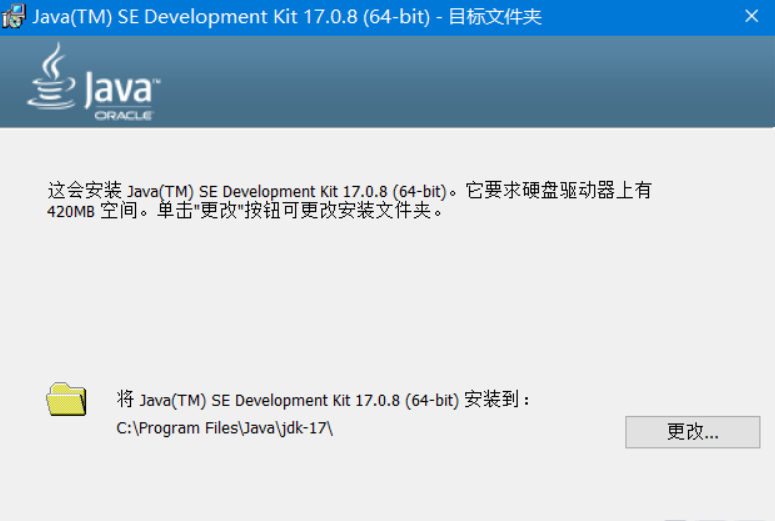This screenshot has width=775, height=521.
Task: Click the label ending with 安装到:
Action: (323, 399)
